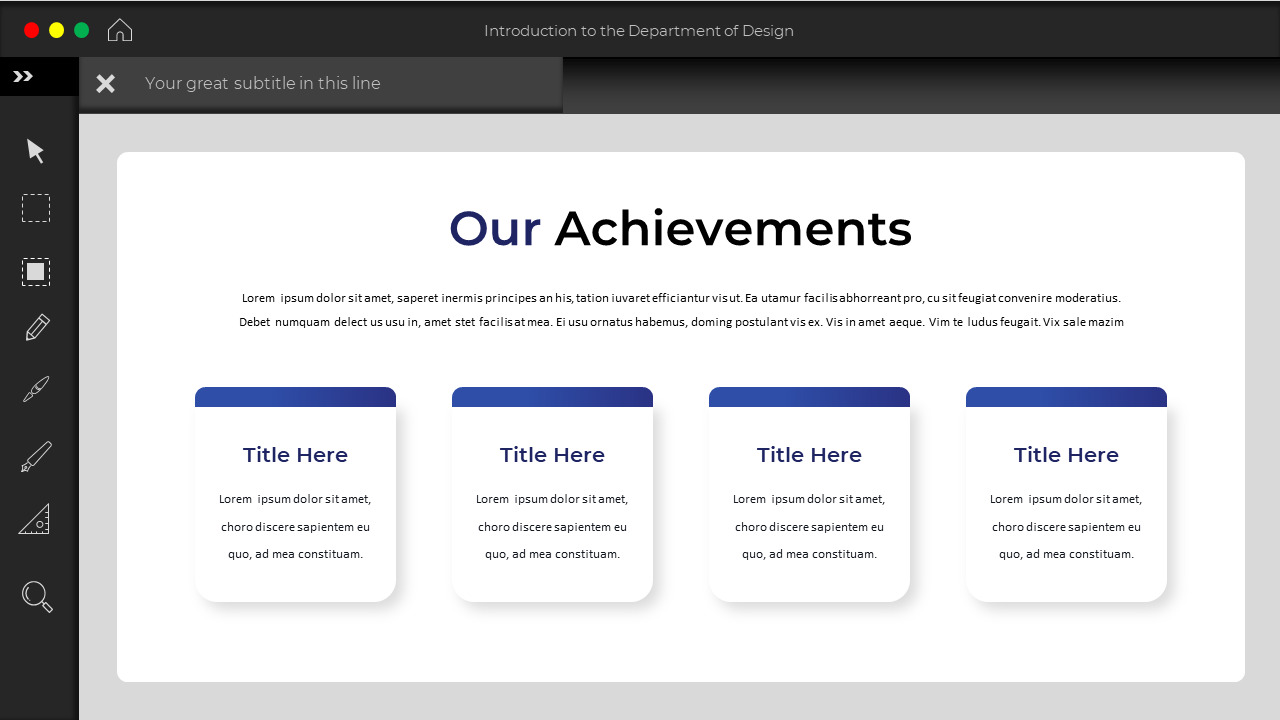1280x720 pixels.
Task: Select the arrow selection tool
Action: click(x=35, y=150)
